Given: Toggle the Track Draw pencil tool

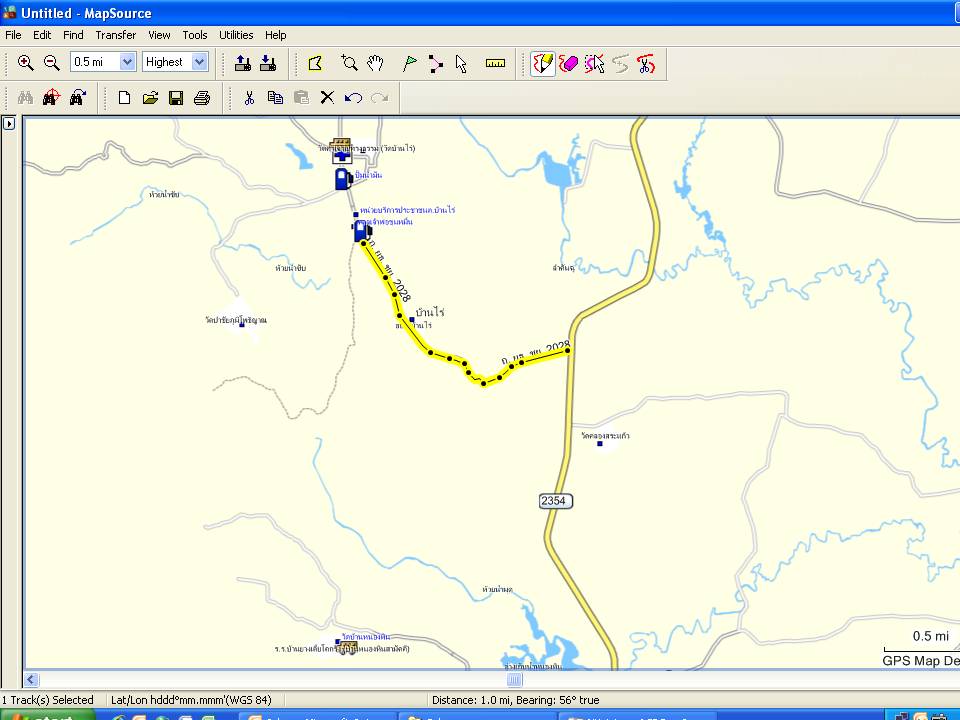Looking at the screenshot, I should 543,63.
